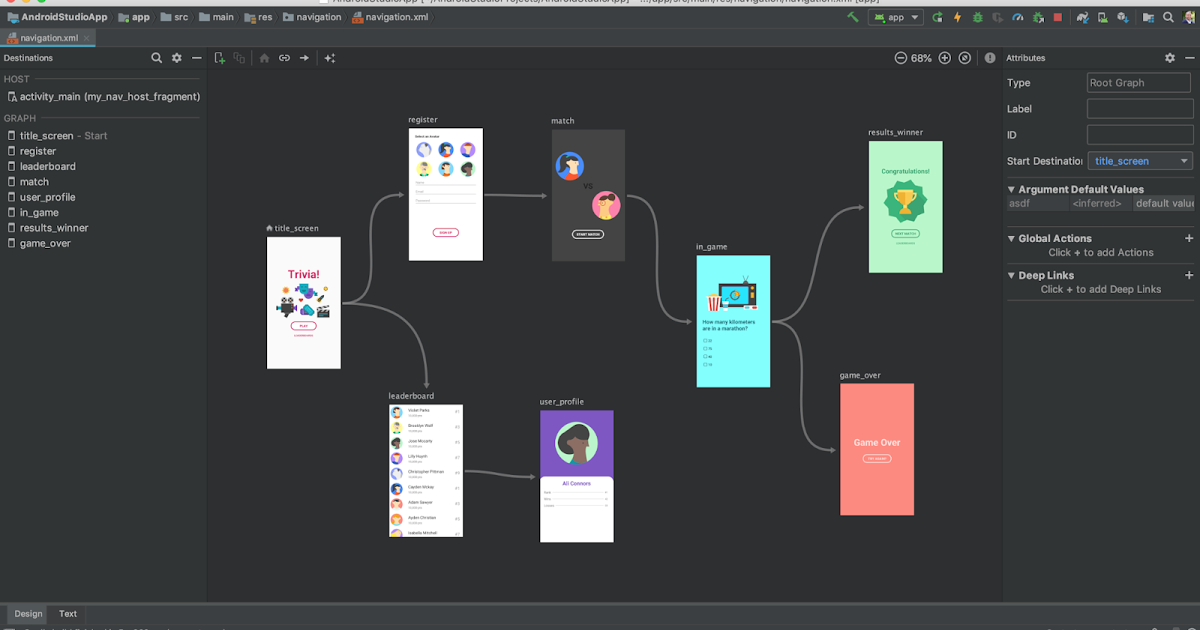This screenshot has width=1200, height=630.
Task: Run the app with the green play icon
Action: point(935,17)
